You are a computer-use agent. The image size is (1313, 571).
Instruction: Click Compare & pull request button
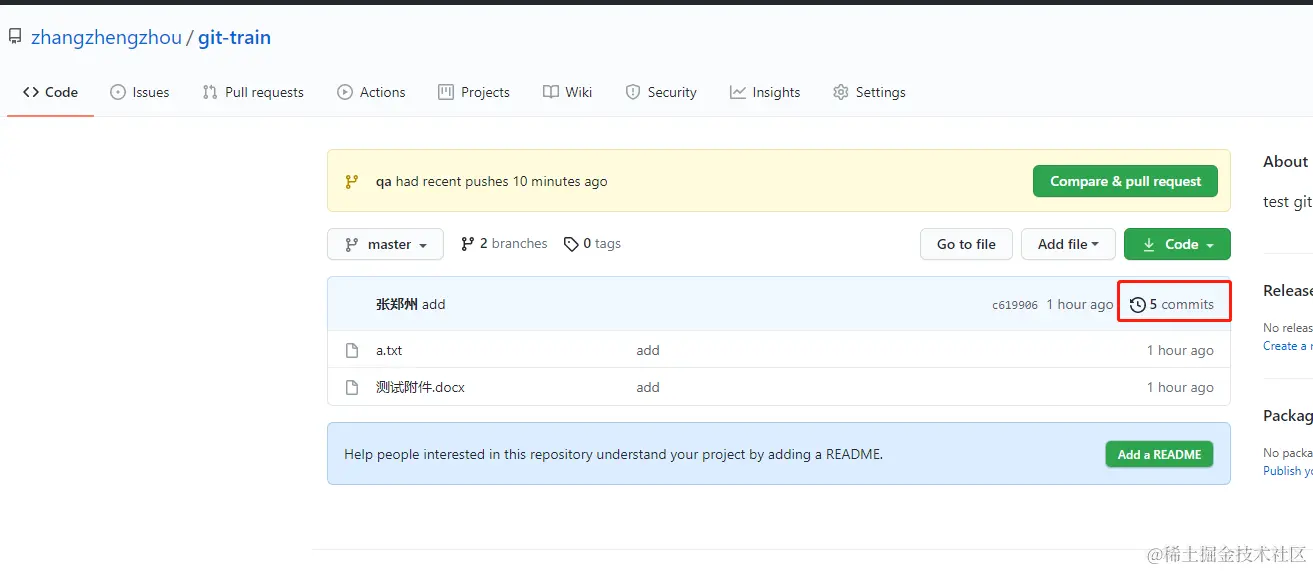pos(1125,181)
